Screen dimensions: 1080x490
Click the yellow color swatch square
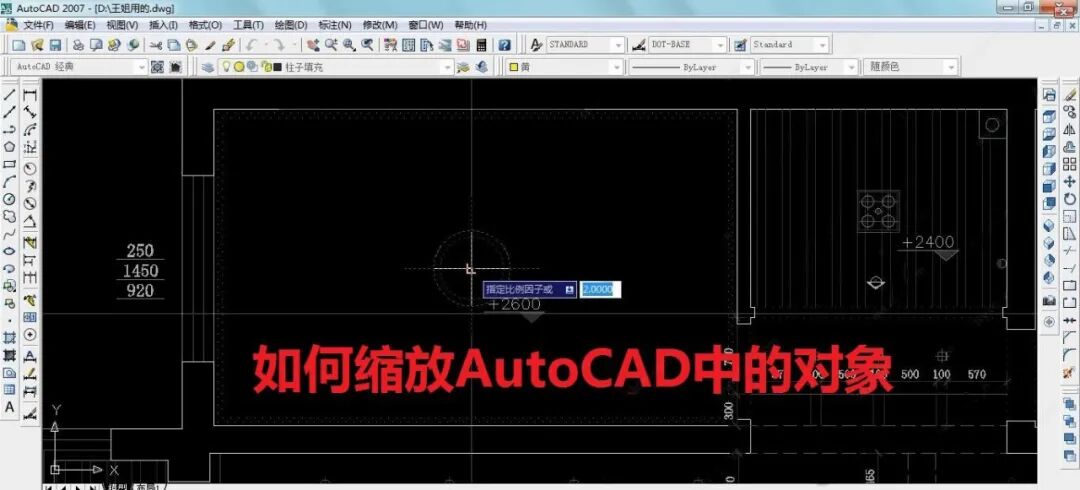[x=514, y=67]
